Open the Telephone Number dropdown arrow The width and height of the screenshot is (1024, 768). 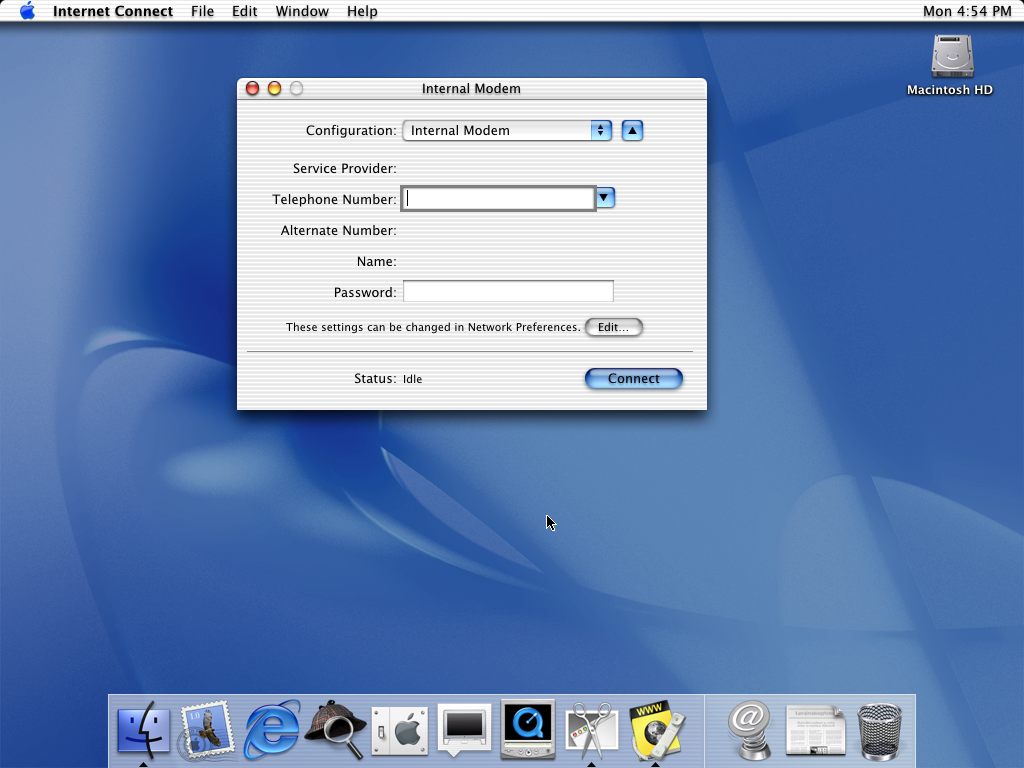click(x=605, y=198)
